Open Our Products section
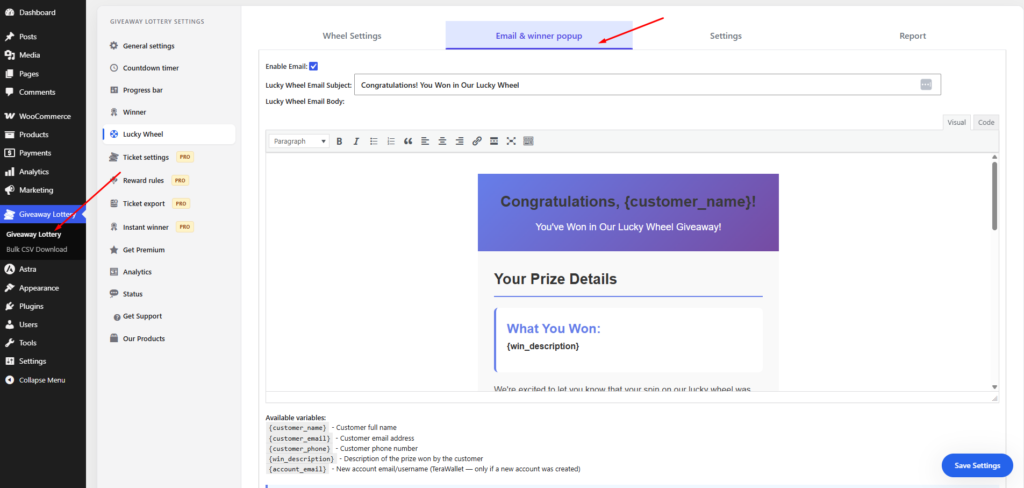Image resolution: width=1024 pixels, height=488 pixels. (168, 338)
